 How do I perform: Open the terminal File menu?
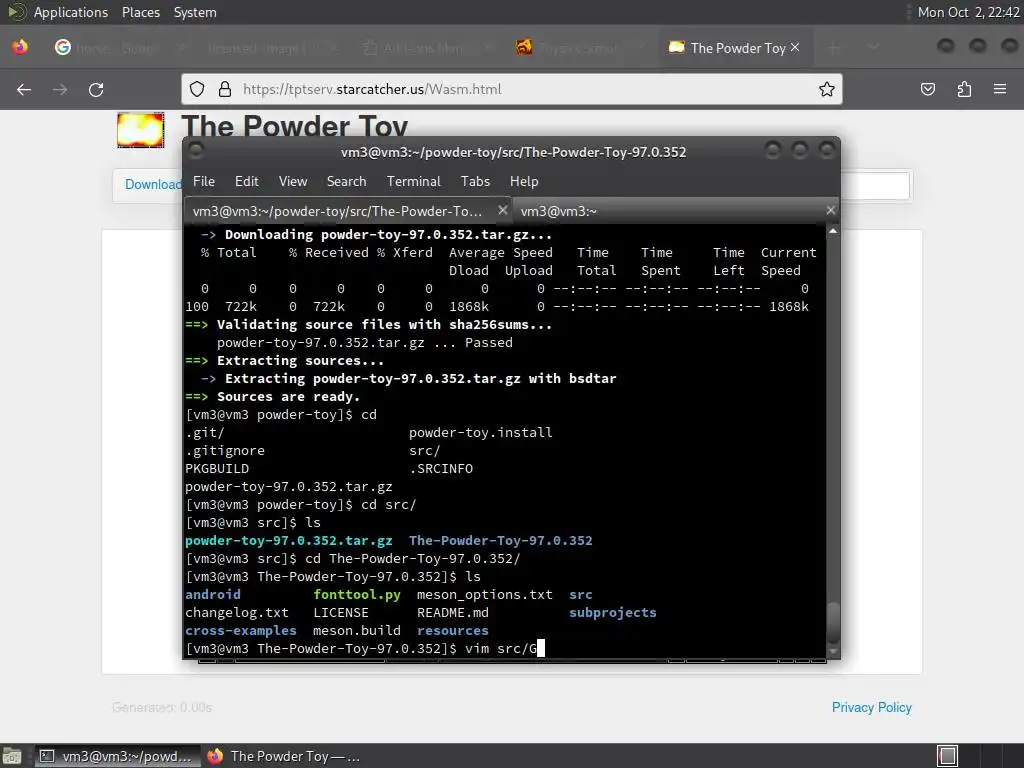[204, 182]
